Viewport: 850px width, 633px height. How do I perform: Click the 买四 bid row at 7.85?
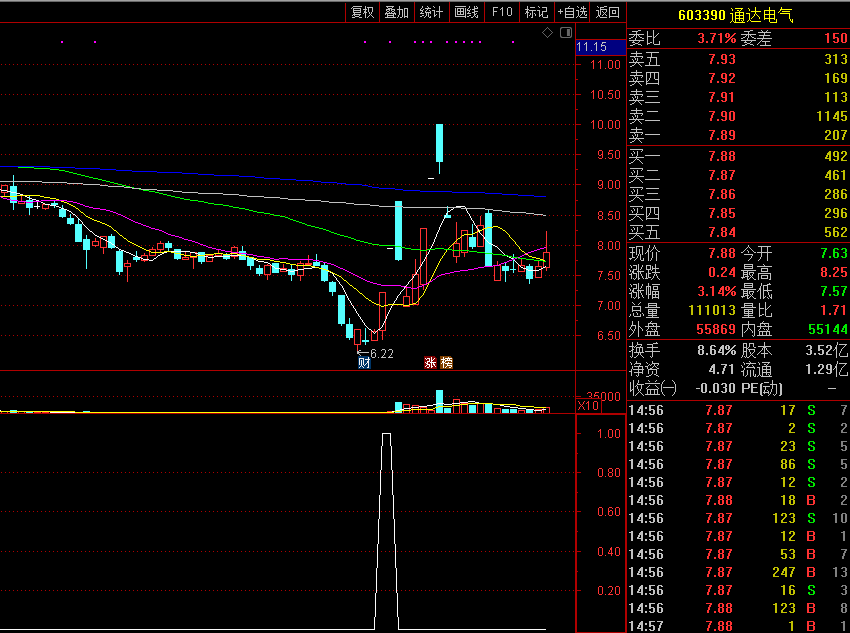[738, 213]
